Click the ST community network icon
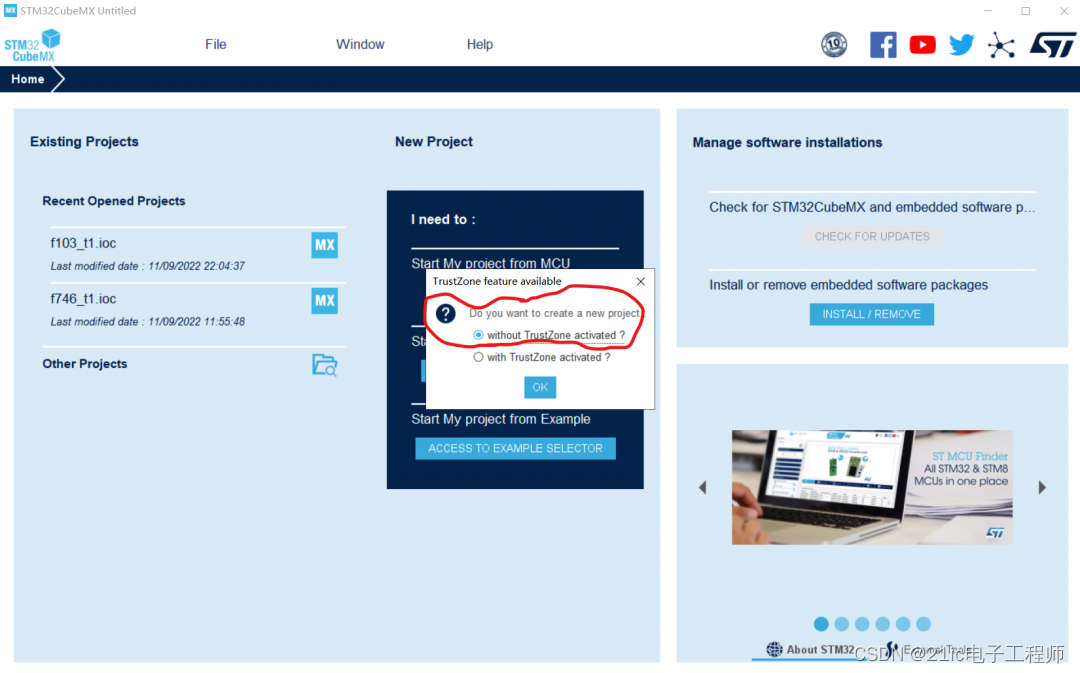 tap(1001, 45)
